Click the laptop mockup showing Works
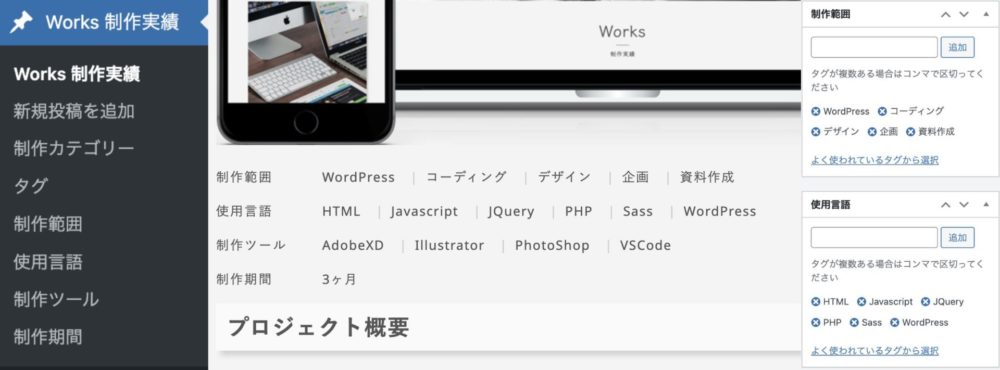The image size is (1000, 370). (598, 54)
